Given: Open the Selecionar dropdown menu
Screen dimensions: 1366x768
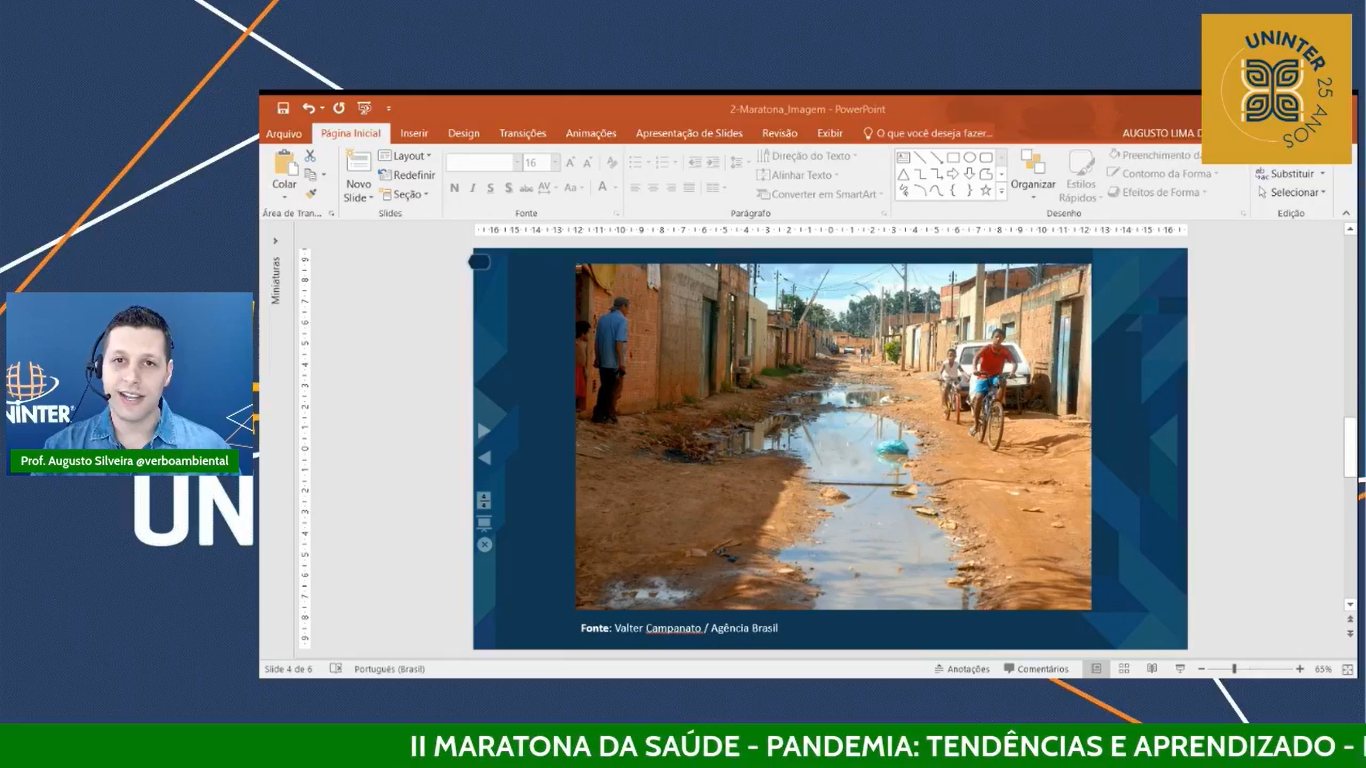Looking at the screenshot, I should tap(1292, 192).
